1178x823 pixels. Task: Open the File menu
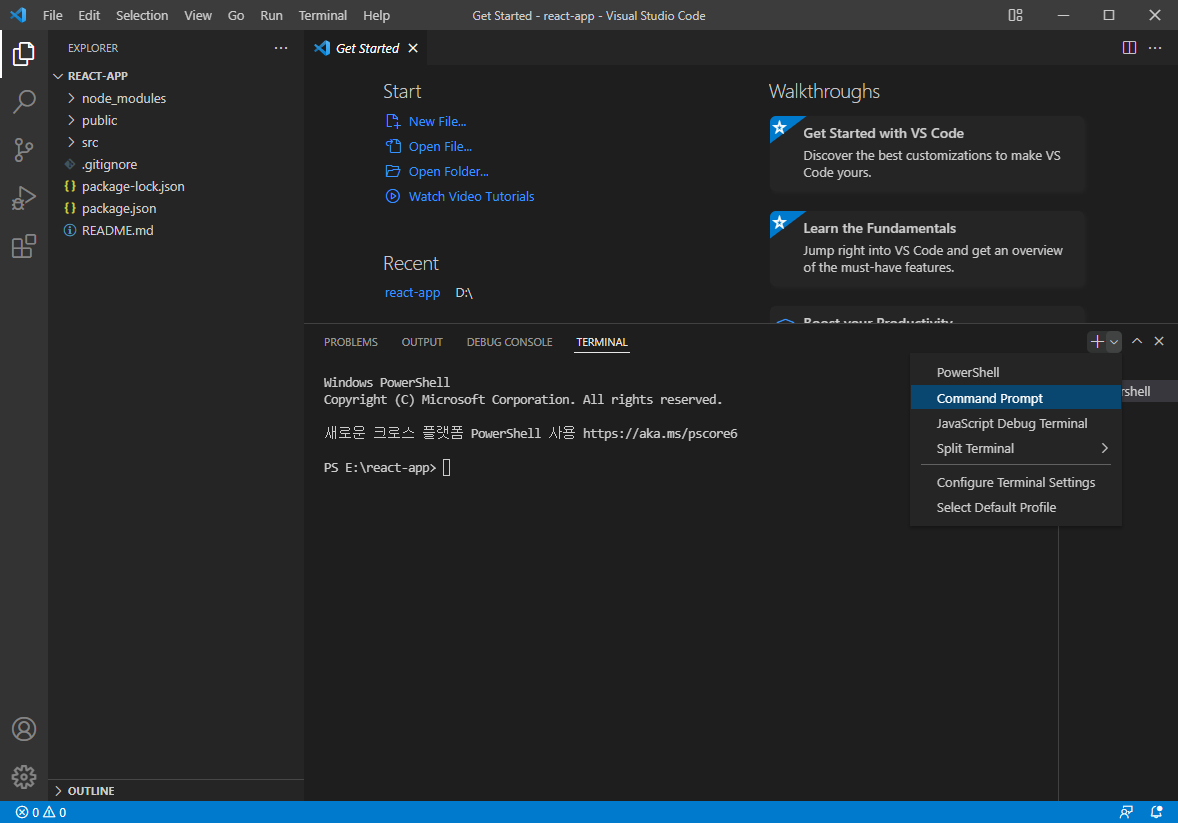click(53, 15)
